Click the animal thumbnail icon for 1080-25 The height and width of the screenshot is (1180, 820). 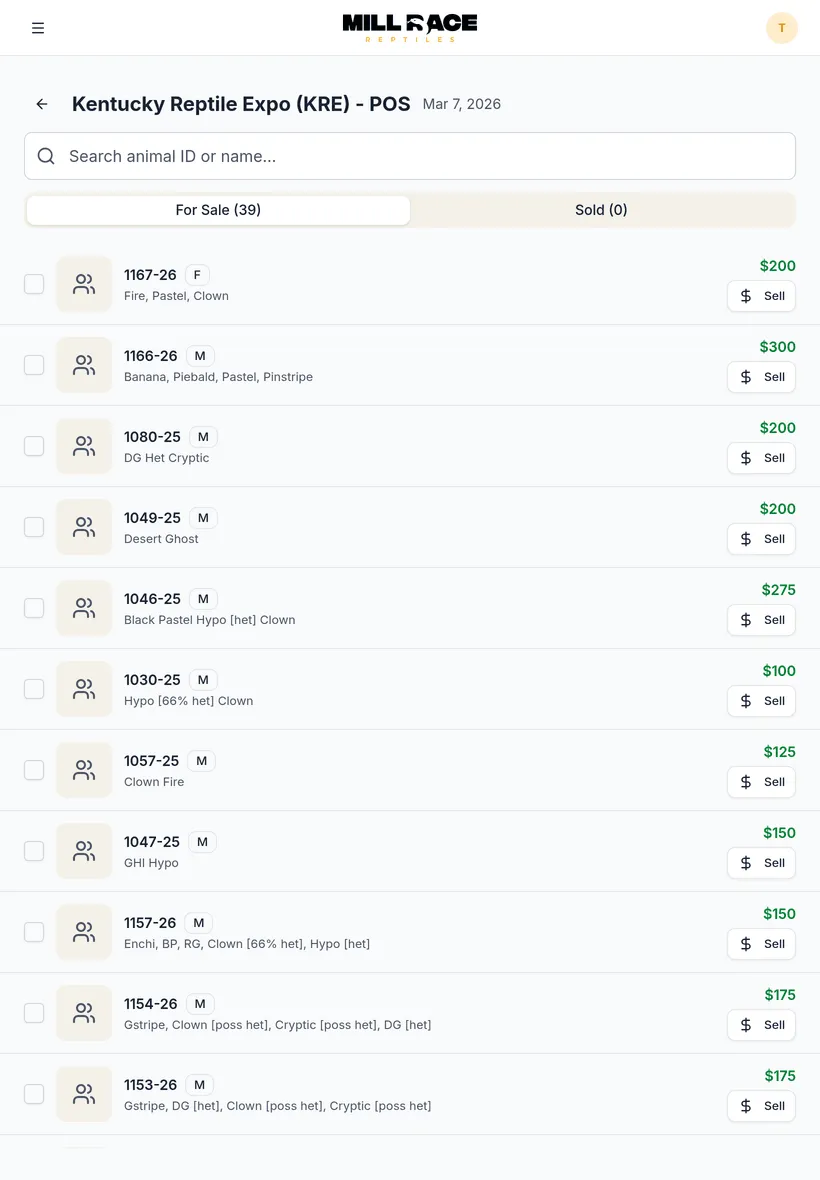(84, 446)
